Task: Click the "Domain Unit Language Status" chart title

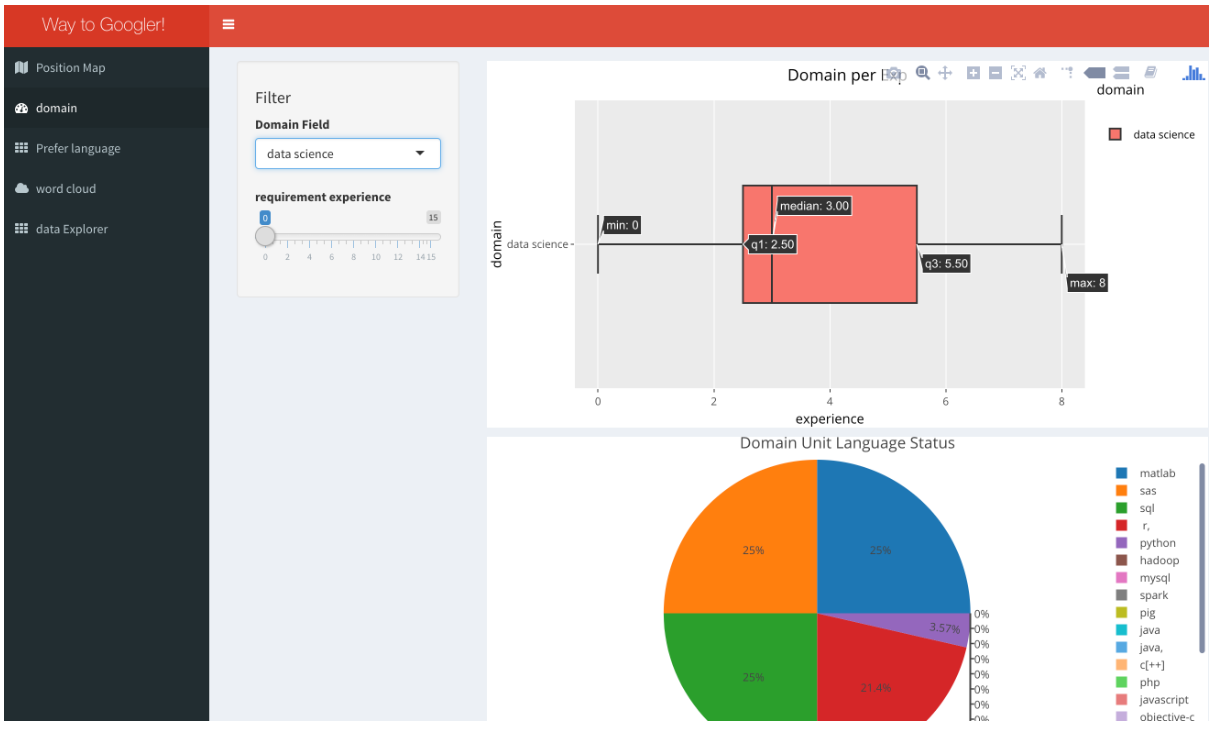Action: click(847, 443)
